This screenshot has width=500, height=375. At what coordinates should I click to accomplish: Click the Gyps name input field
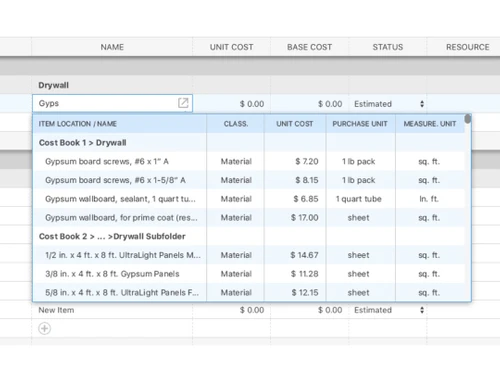click(x=112, y=103)
